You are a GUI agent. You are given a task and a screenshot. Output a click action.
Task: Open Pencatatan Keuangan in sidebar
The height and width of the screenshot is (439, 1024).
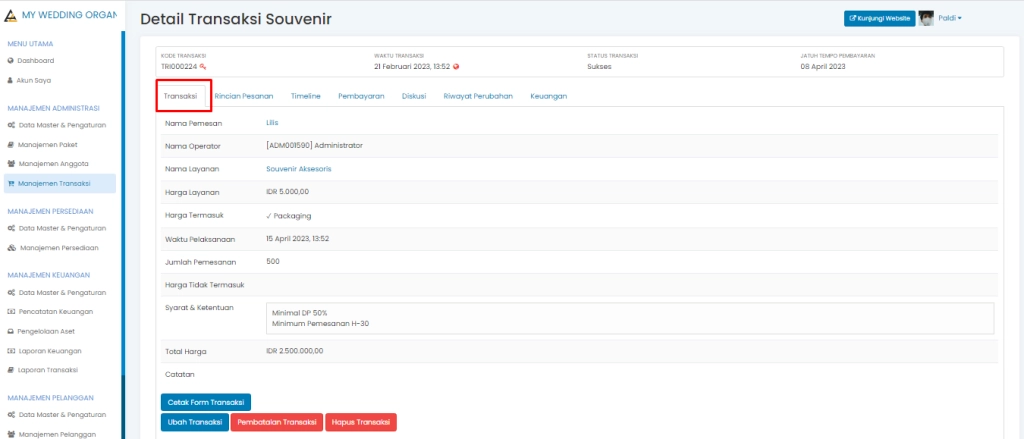[x=62, y=312]
